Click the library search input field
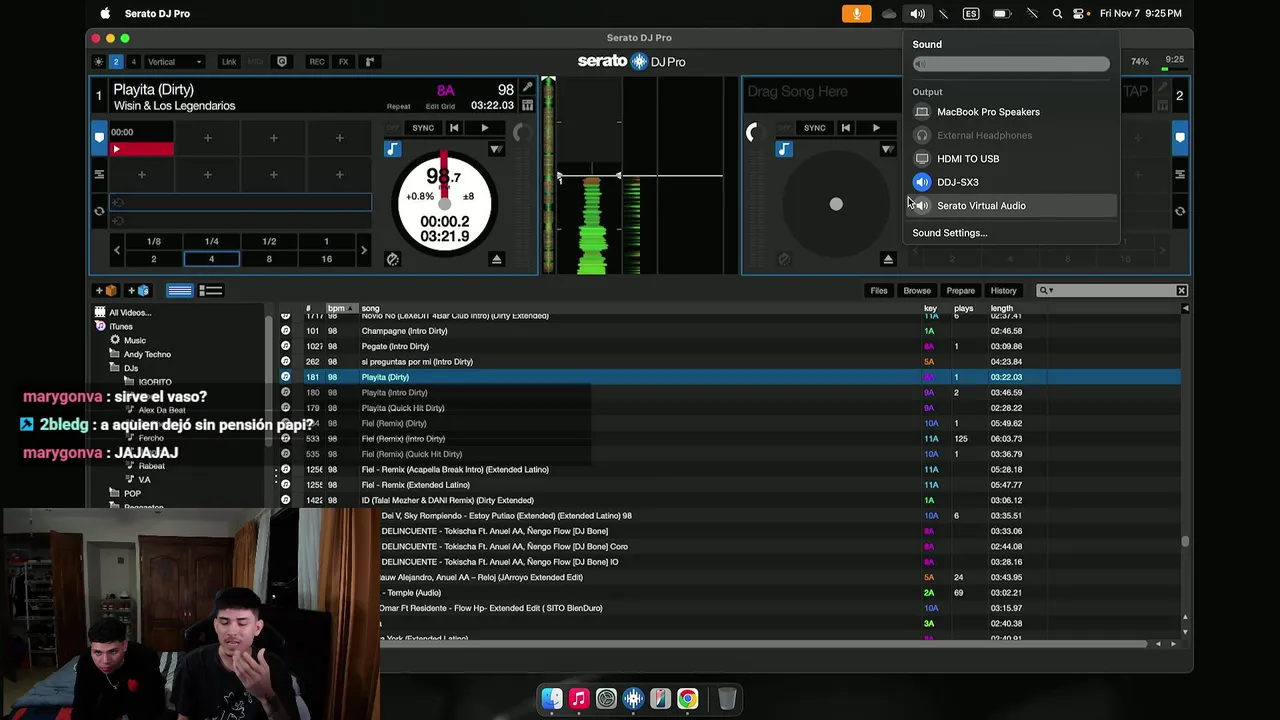Screen dimensions: 1280x720 [1112, 290]
